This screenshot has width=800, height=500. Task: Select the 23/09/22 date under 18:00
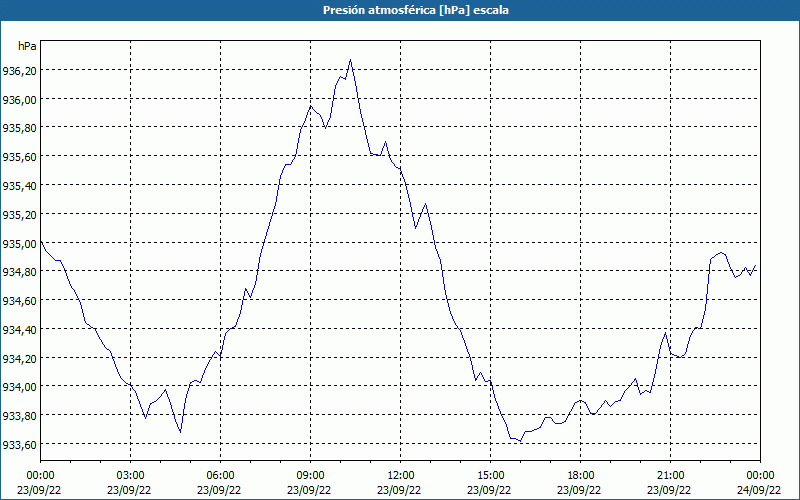click(x=580, y=490)
